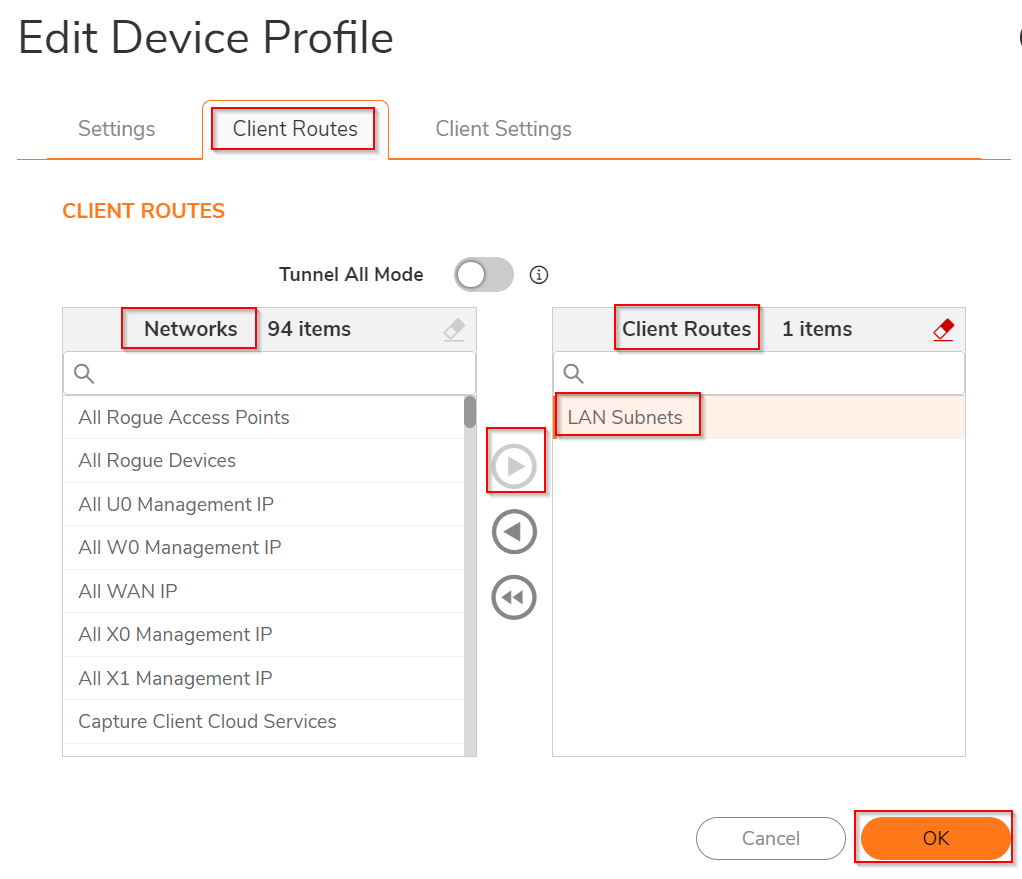Select LAN Subnets in Client Routes list
The width and height of the screenshot is (1022, 879).
tap(625, 417)
